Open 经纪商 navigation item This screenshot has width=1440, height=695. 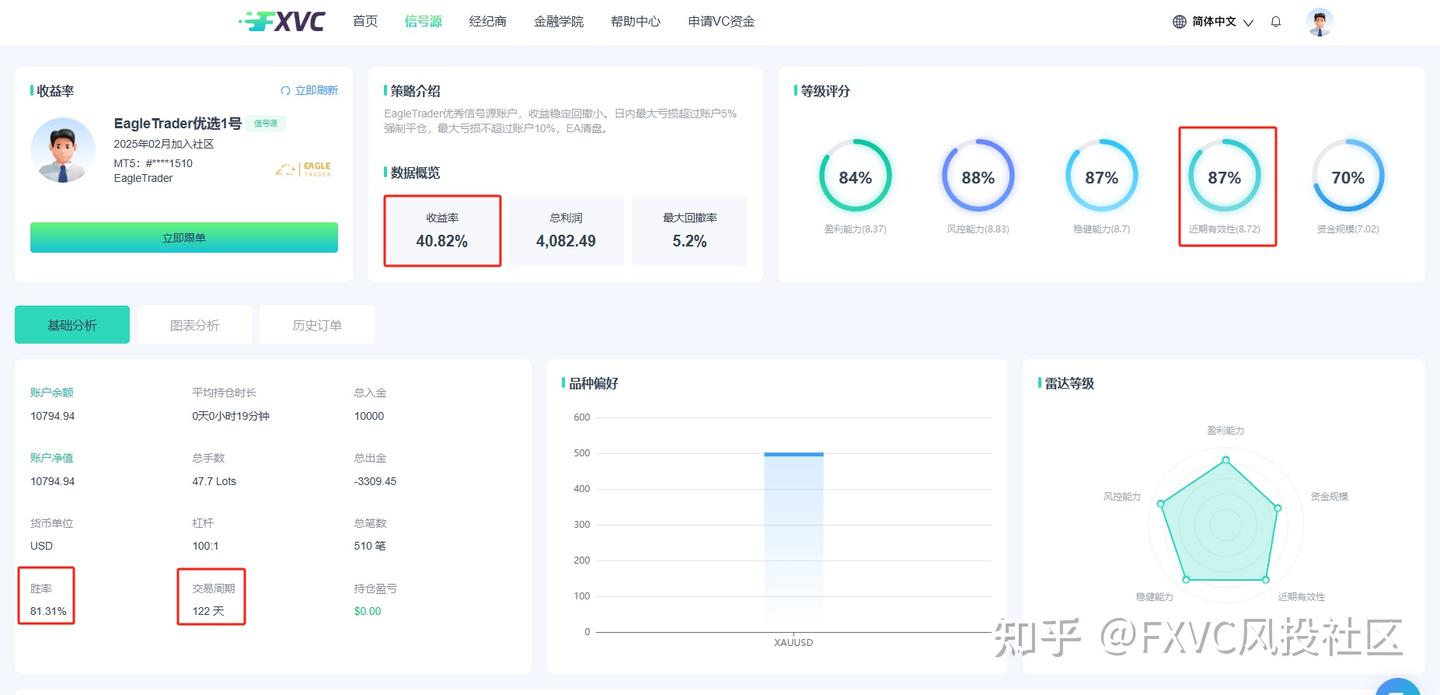(x=488, y=21)
